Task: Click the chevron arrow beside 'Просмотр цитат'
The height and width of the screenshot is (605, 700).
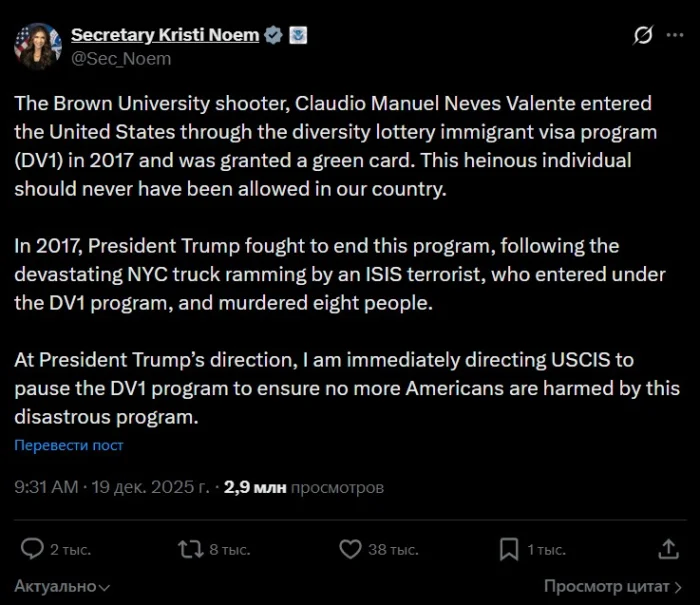Action: coord(680,587)
